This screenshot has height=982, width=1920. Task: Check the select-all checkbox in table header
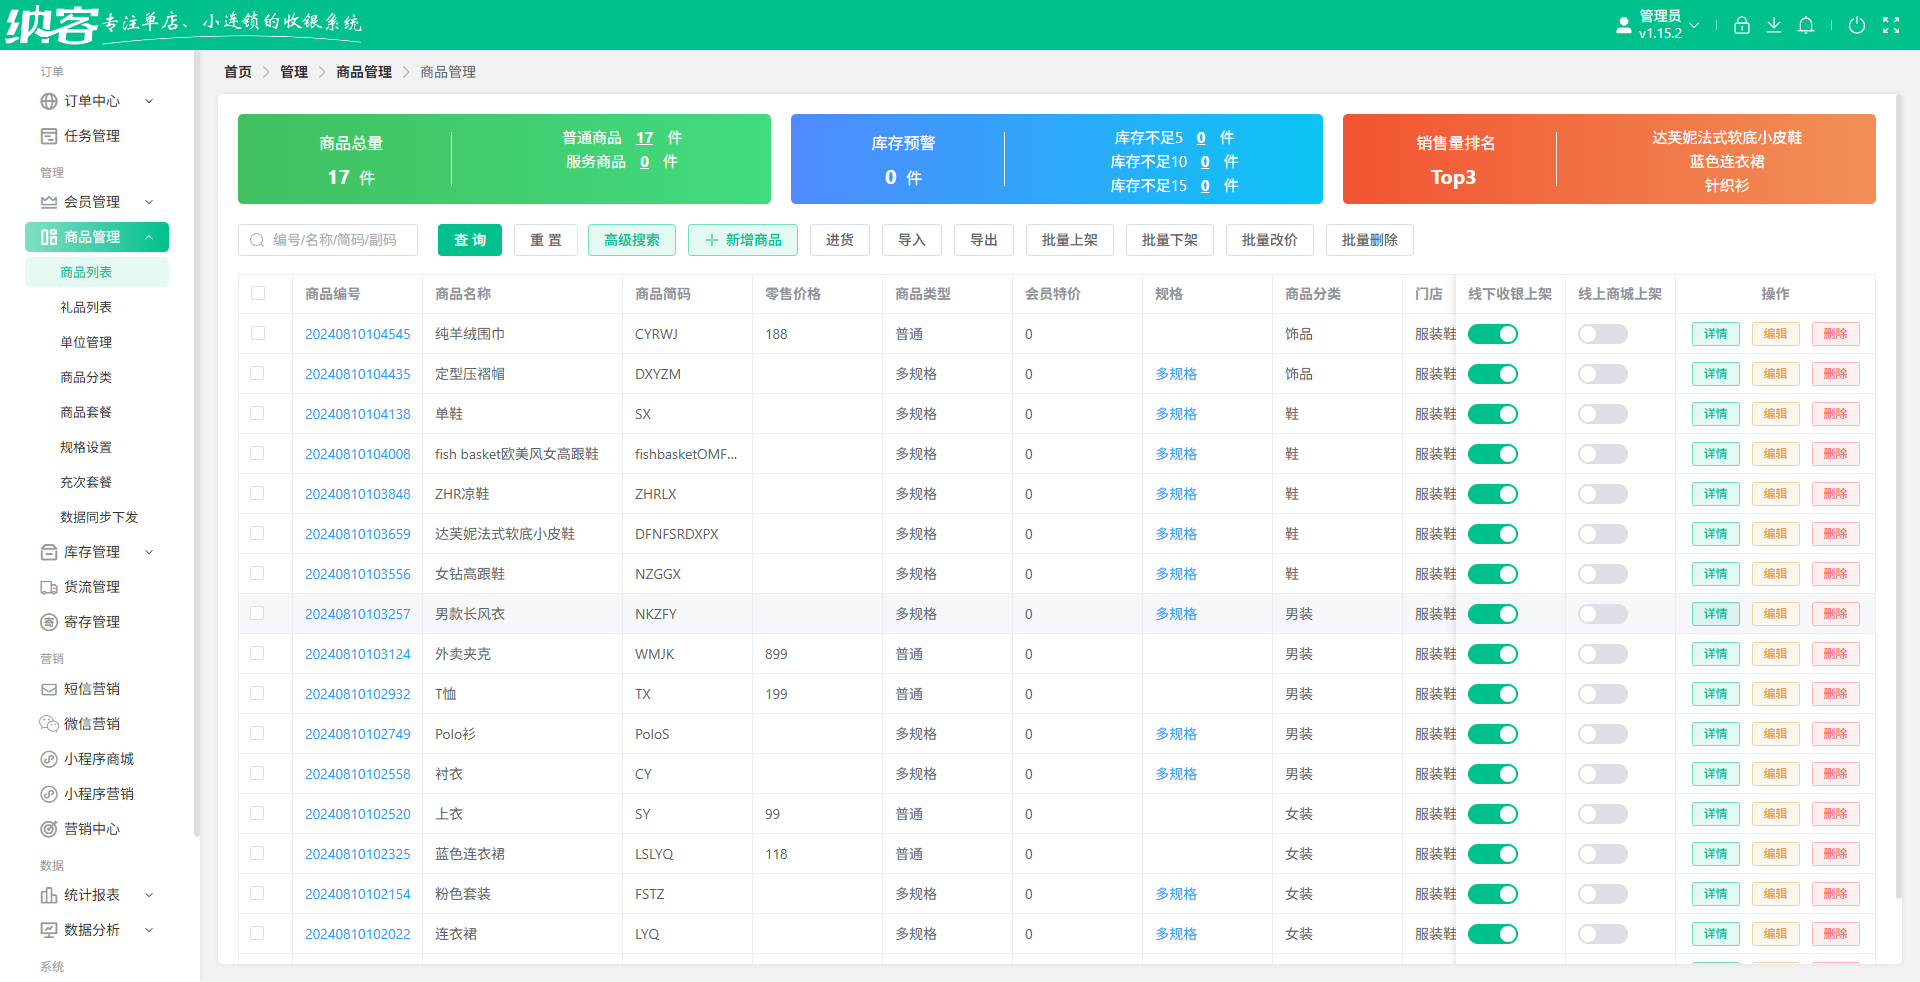pos(258,293)
